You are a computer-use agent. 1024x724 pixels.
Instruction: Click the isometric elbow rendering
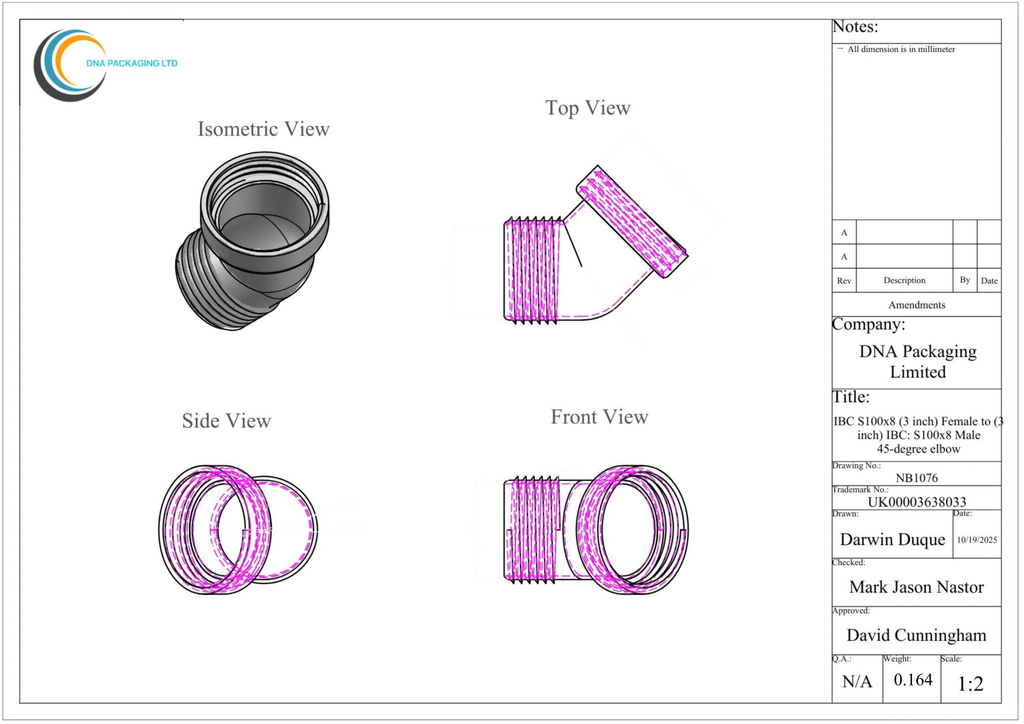tap(253, 241)
